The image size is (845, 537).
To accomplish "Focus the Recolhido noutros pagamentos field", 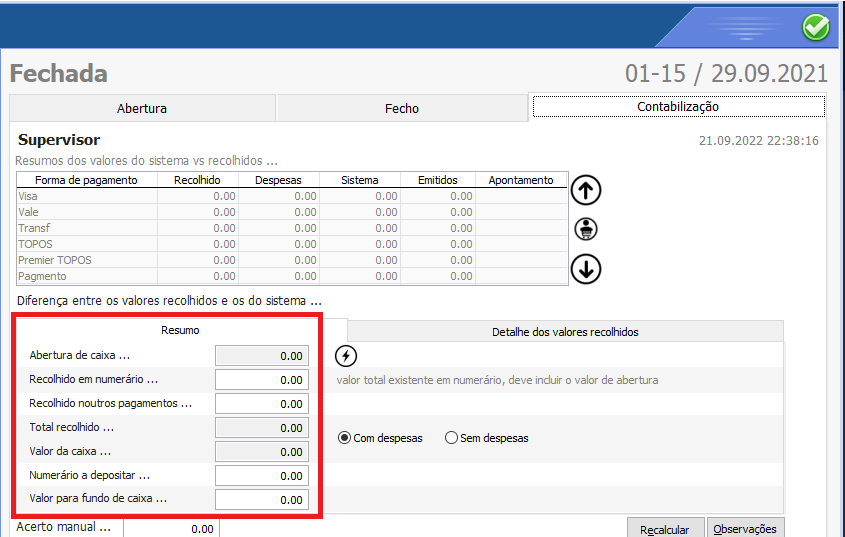I will [x=262, y=404].
